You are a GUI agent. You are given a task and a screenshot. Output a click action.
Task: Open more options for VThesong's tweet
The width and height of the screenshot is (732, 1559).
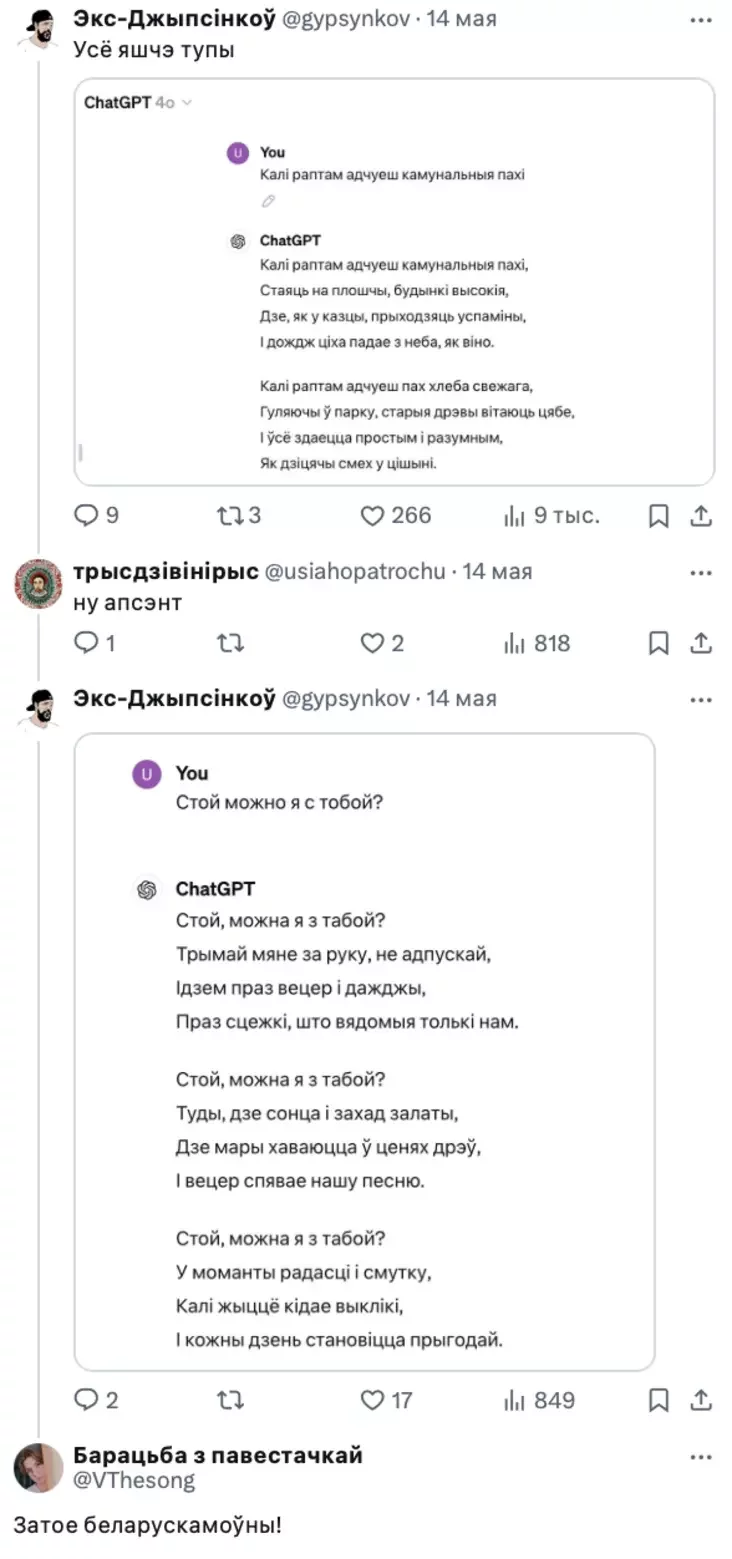701,1456
